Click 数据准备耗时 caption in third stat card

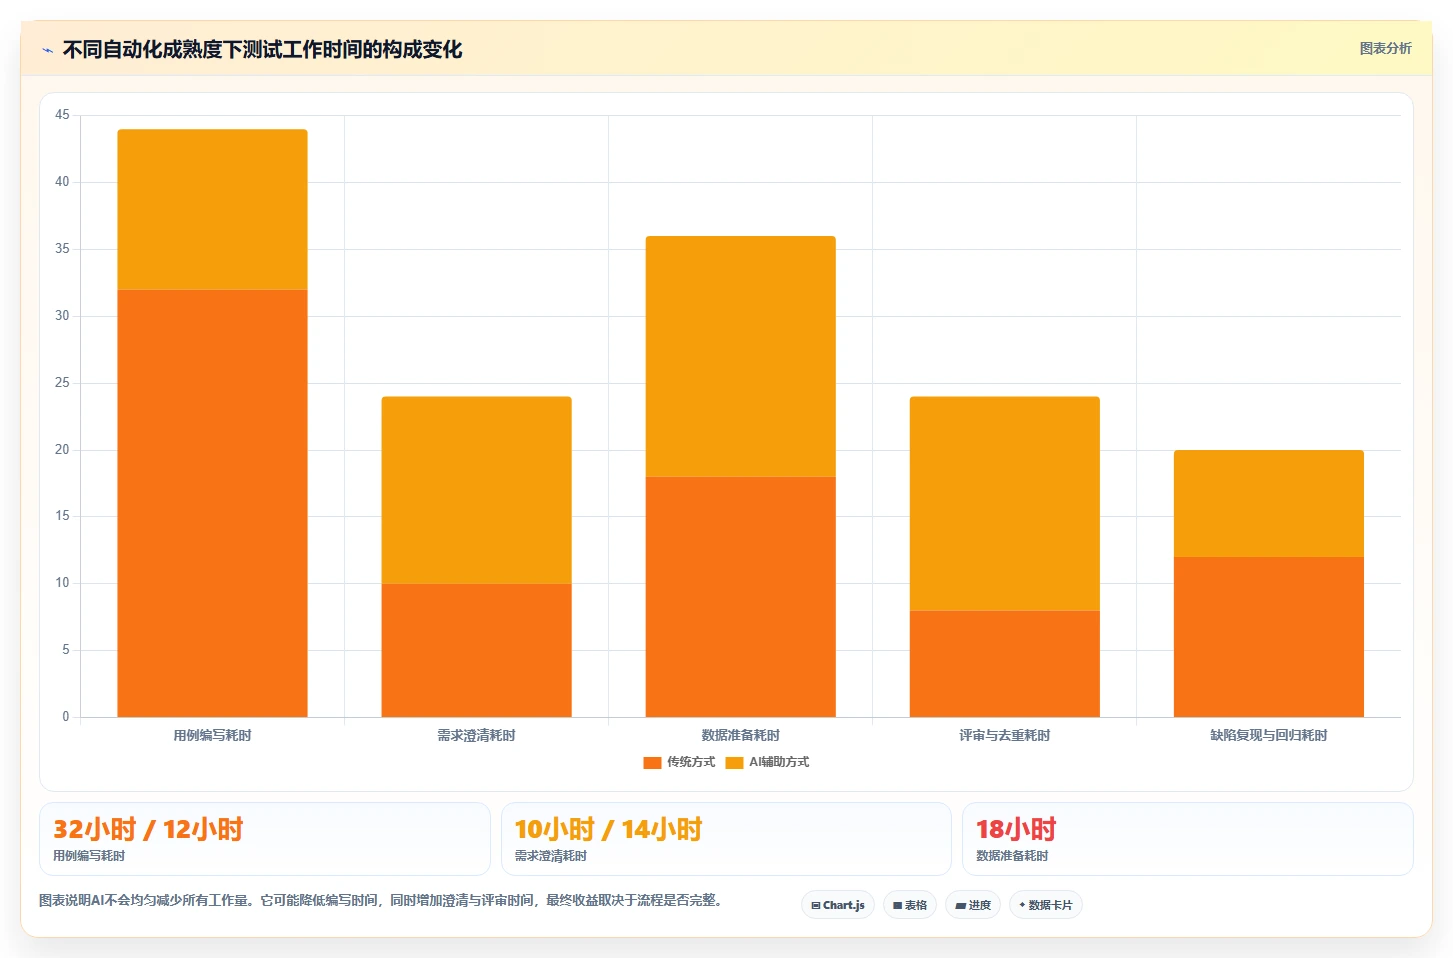1012,856
